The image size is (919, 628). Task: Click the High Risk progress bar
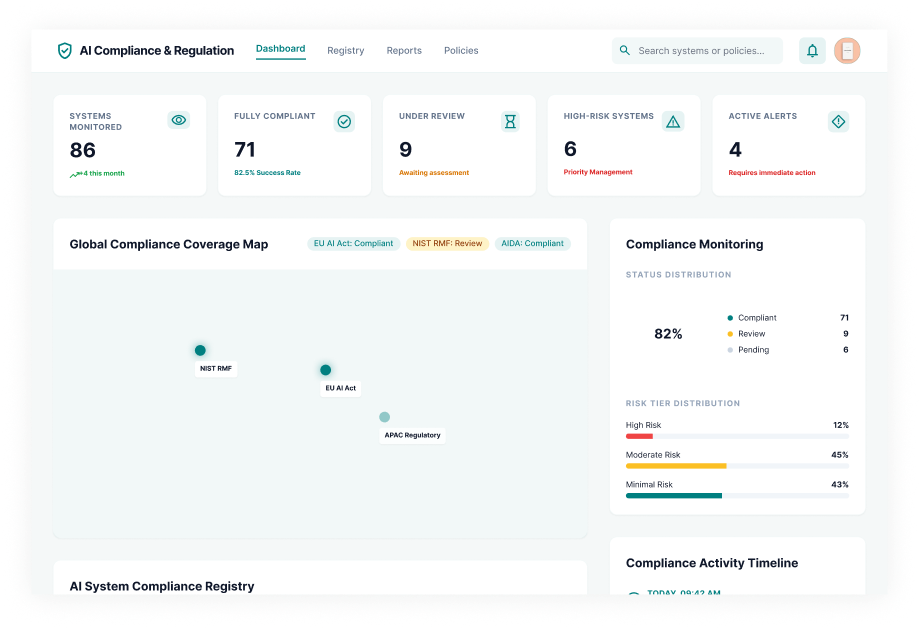tap(737, 436)
